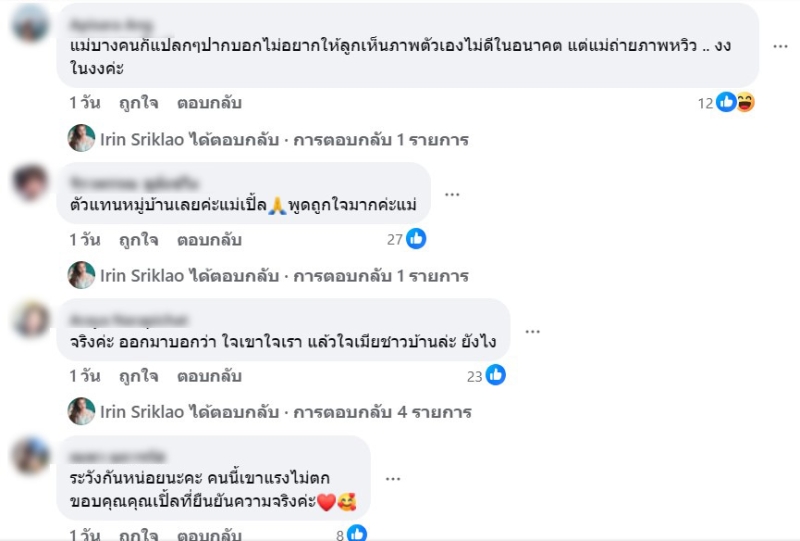Open the options dots beside the ระวังกันหน่อย comment
Image resolution: width=800 pixels, height=541 pixels.
pyautogui.click(x=393, y=479)
